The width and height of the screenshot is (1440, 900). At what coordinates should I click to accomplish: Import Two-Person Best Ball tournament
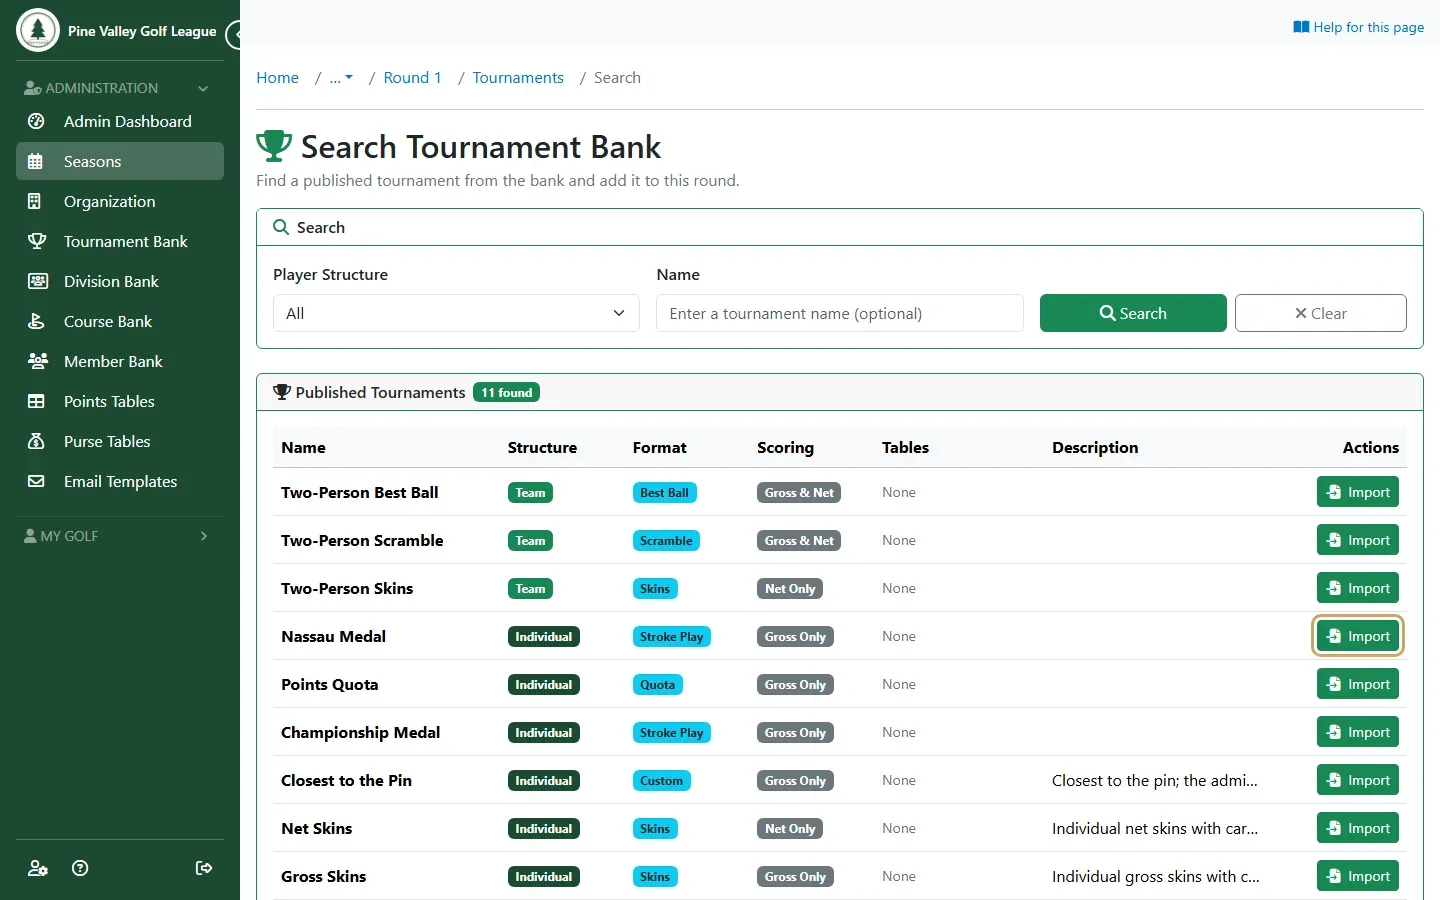point(1358,492)
